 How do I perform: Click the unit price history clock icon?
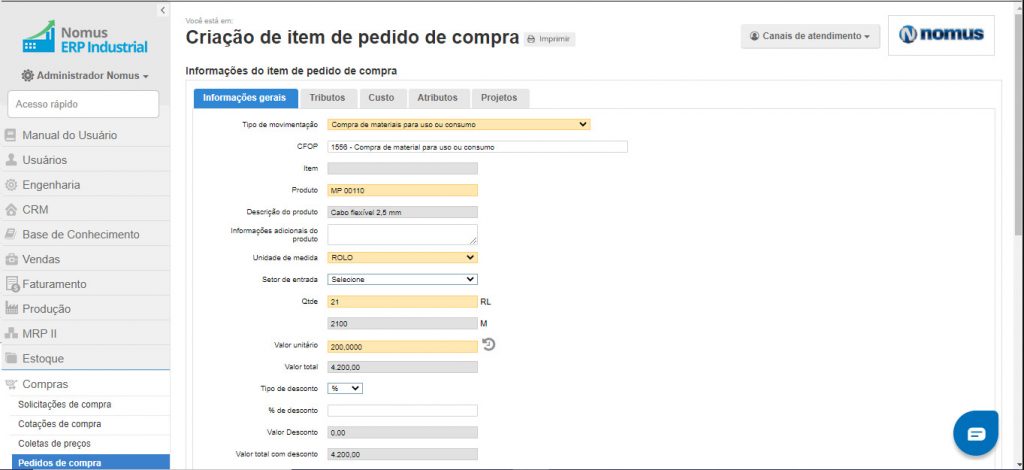[488, 344]
